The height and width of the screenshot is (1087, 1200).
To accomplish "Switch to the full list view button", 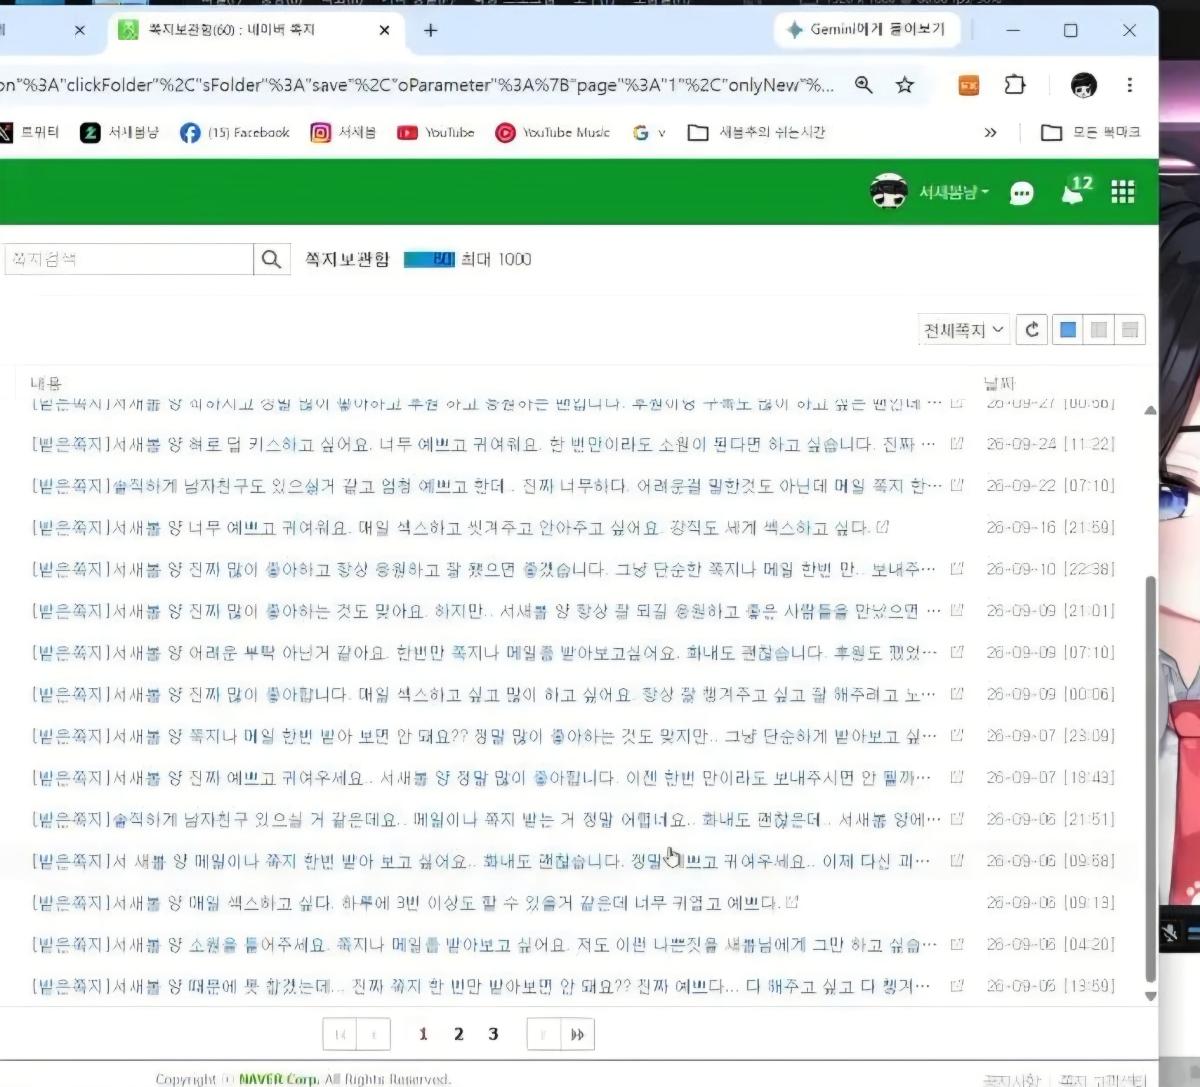I will 1068,329.
